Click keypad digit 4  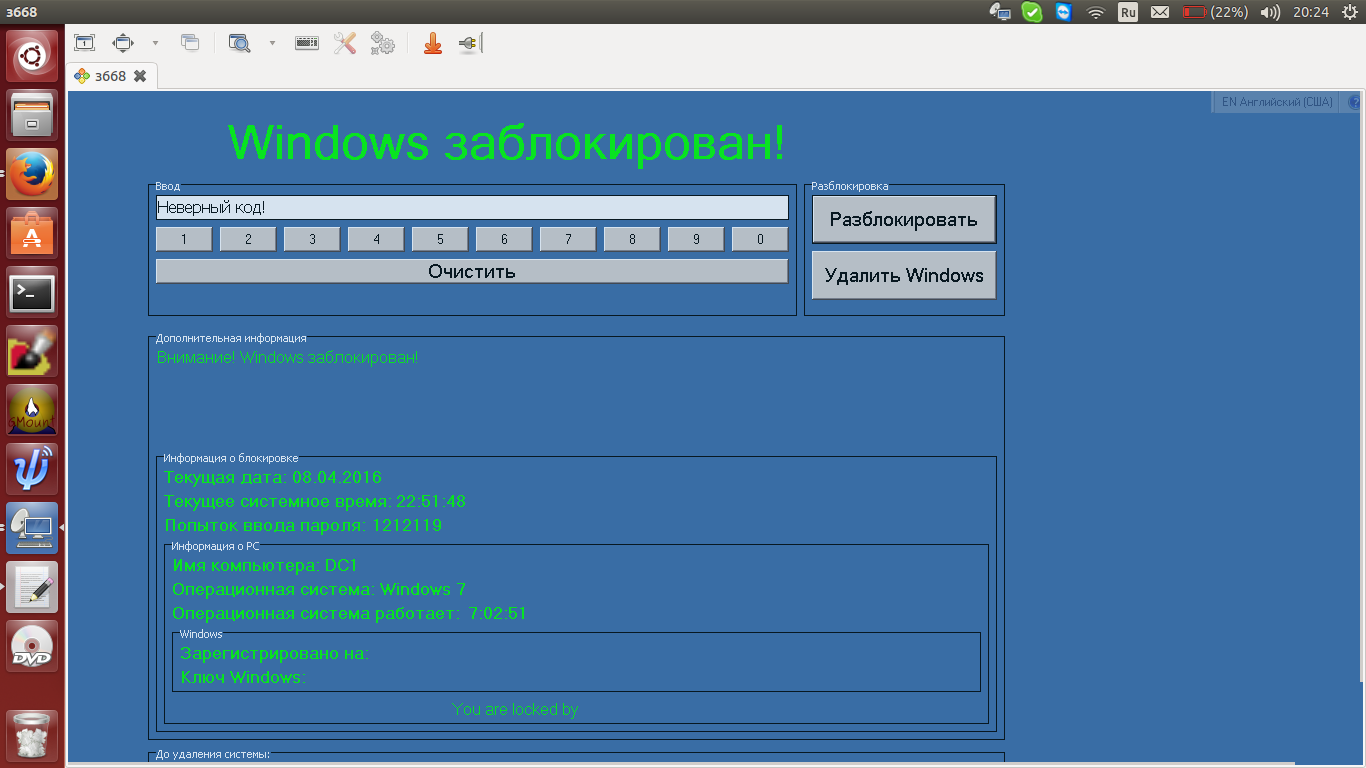pos(376,239)
